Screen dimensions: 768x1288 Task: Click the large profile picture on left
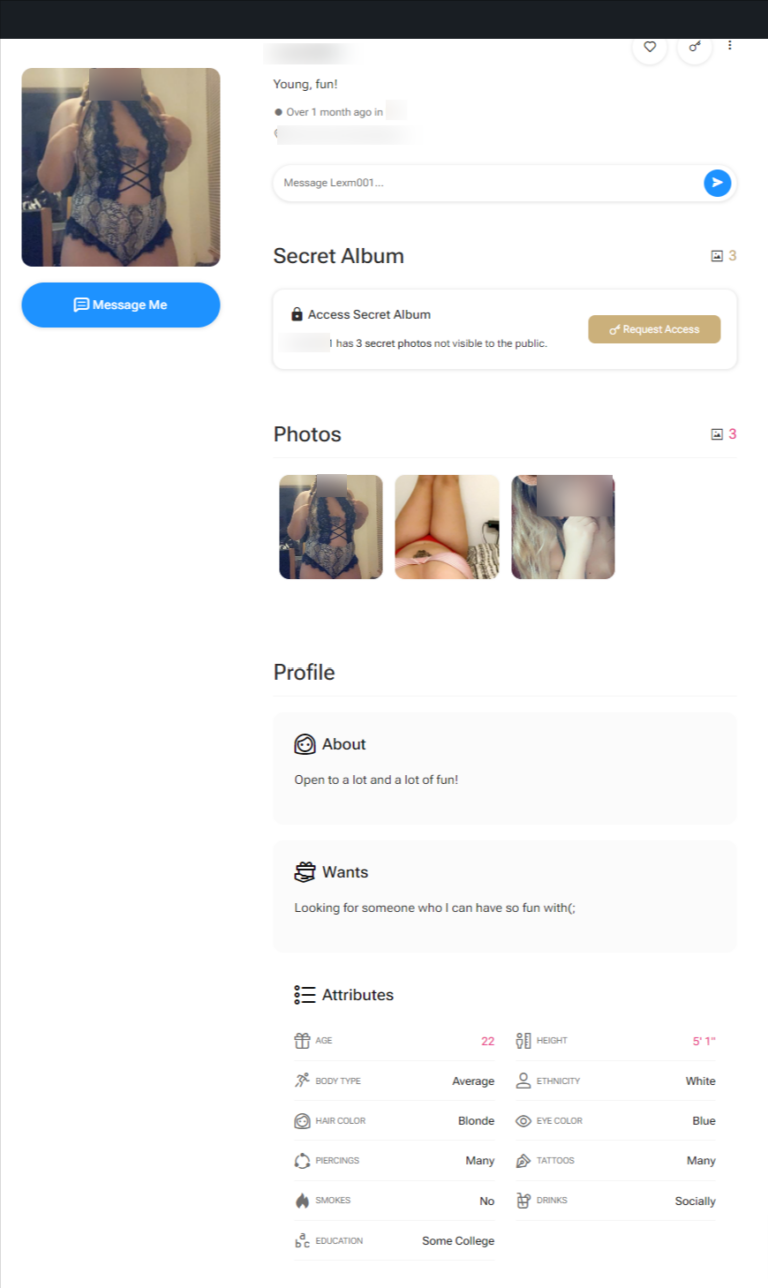click(x=121, y=167)
